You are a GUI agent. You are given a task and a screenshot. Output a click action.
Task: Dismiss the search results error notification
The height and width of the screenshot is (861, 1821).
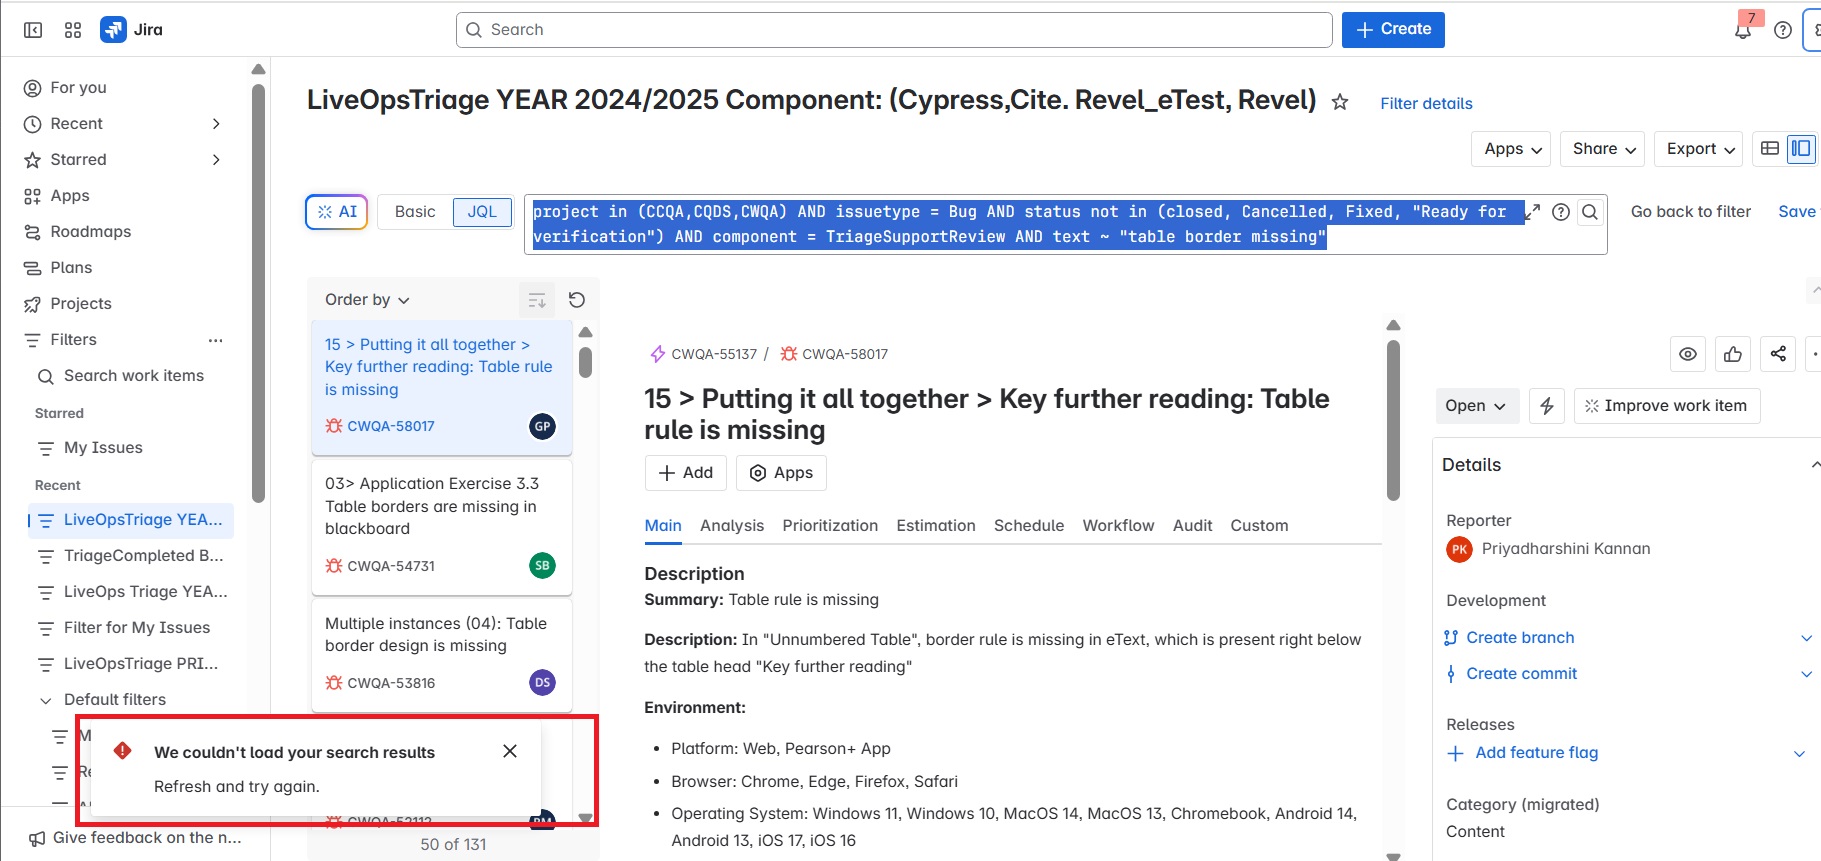click(510, 751)
